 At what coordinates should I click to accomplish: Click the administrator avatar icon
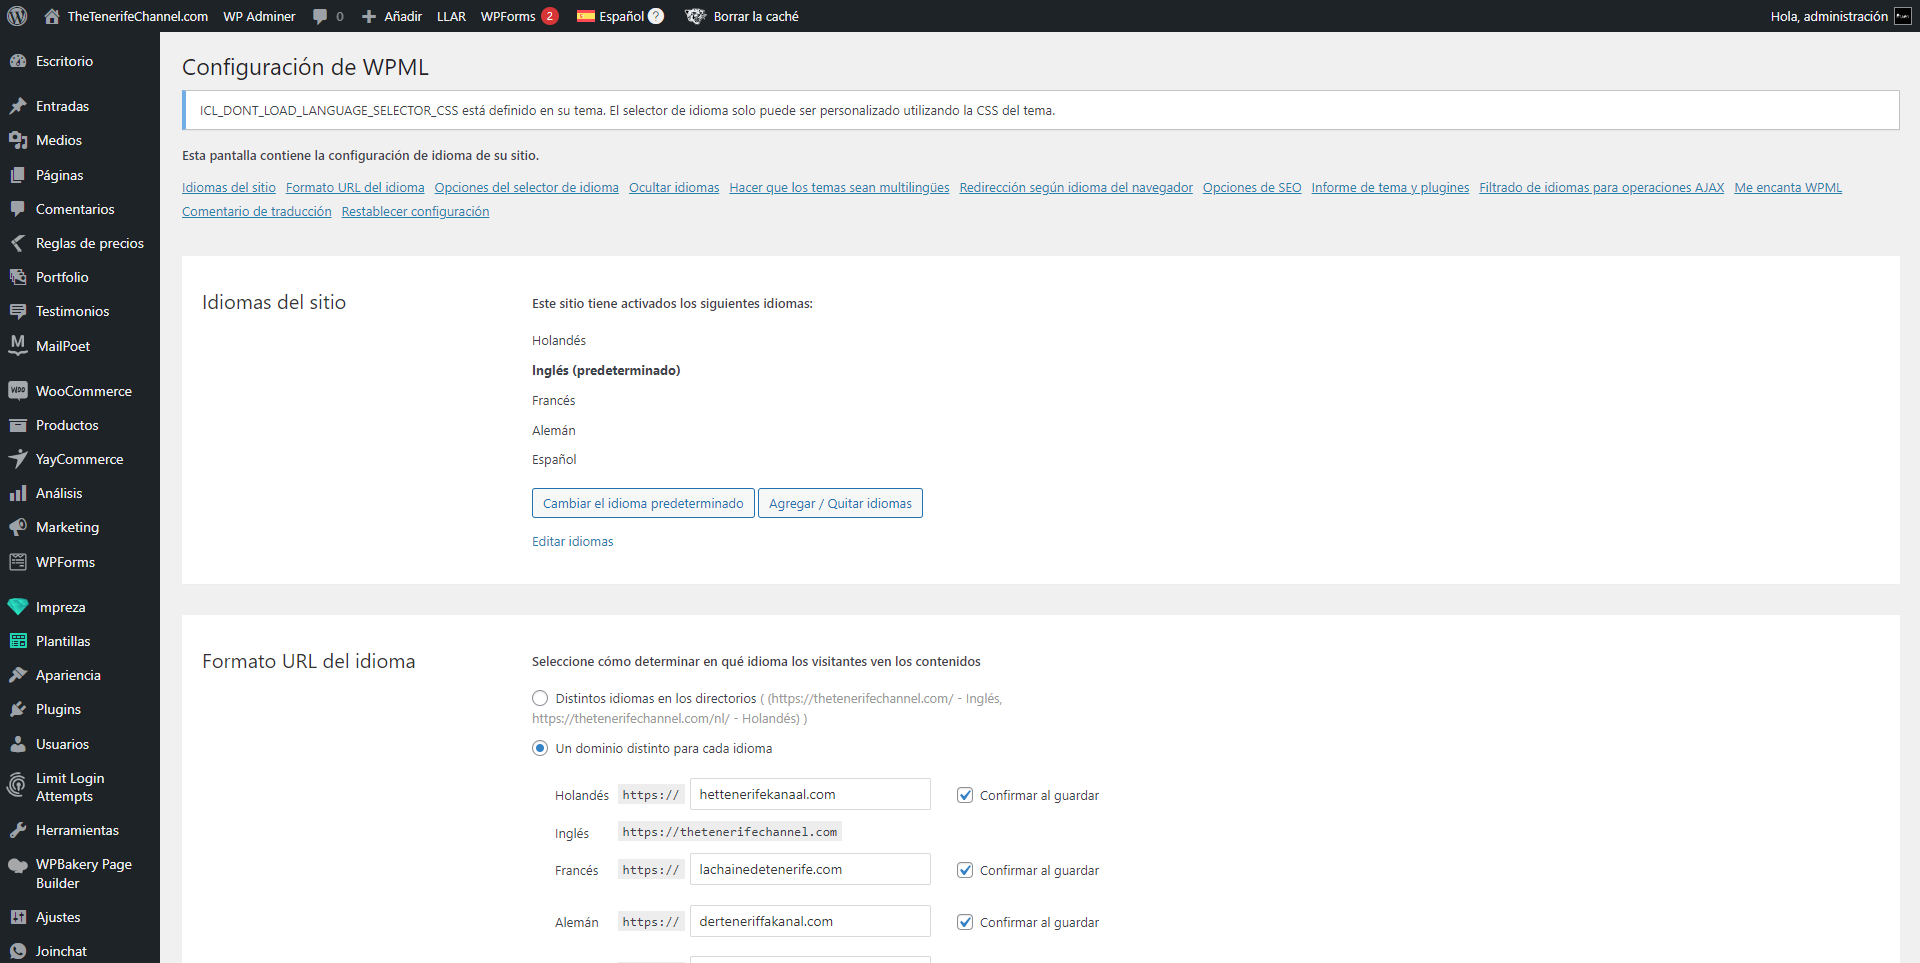click(x=1903, y=16)
